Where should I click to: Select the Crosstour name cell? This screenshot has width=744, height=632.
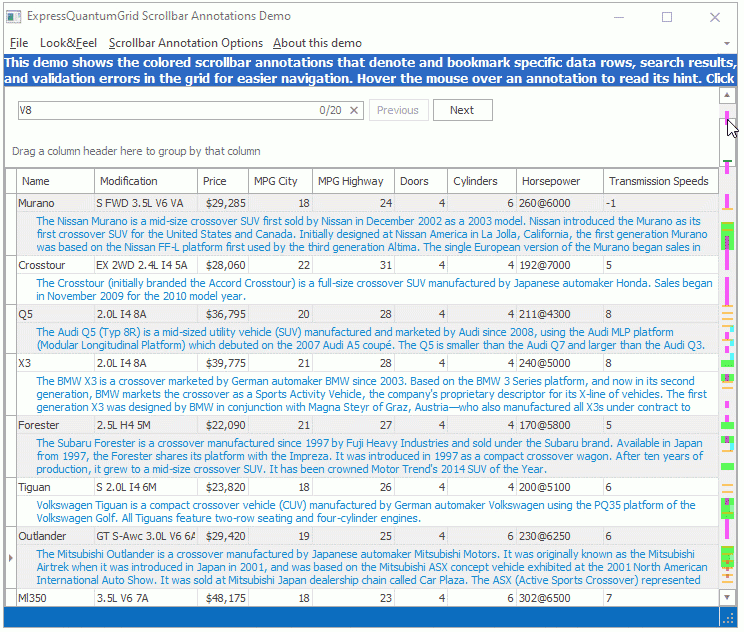56,265
